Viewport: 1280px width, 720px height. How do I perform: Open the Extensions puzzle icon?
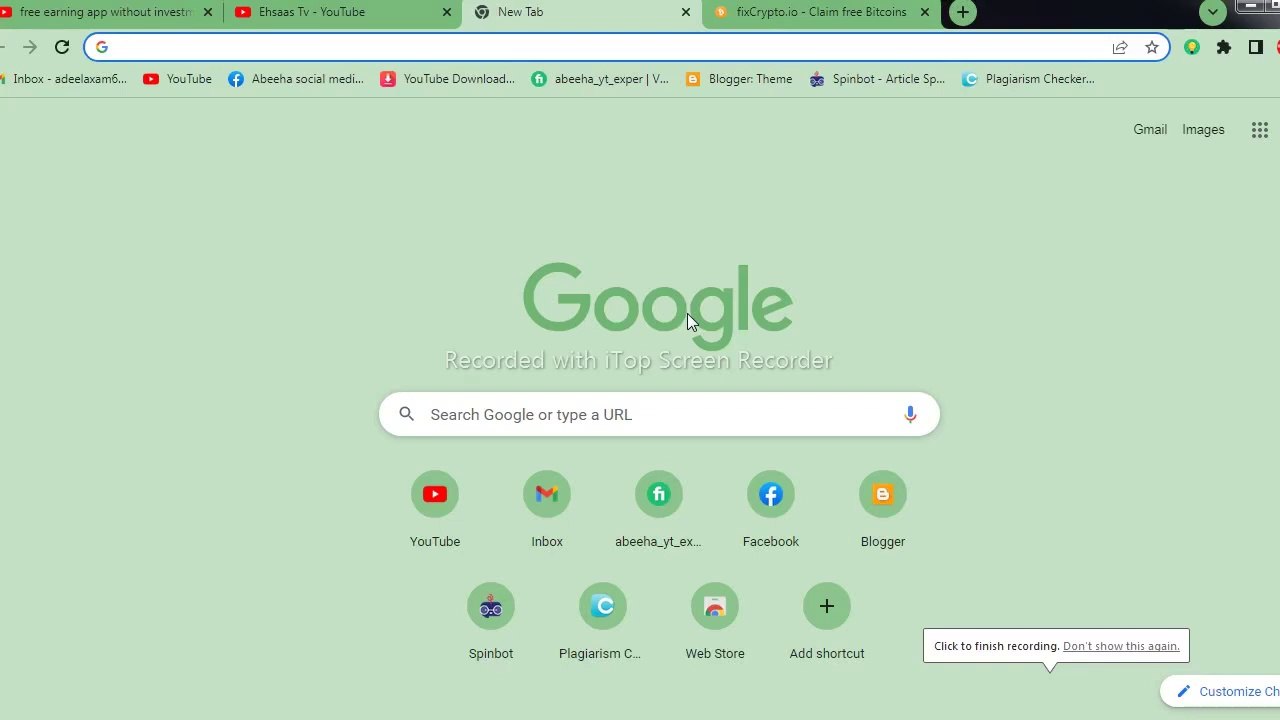pos(1224,47)
